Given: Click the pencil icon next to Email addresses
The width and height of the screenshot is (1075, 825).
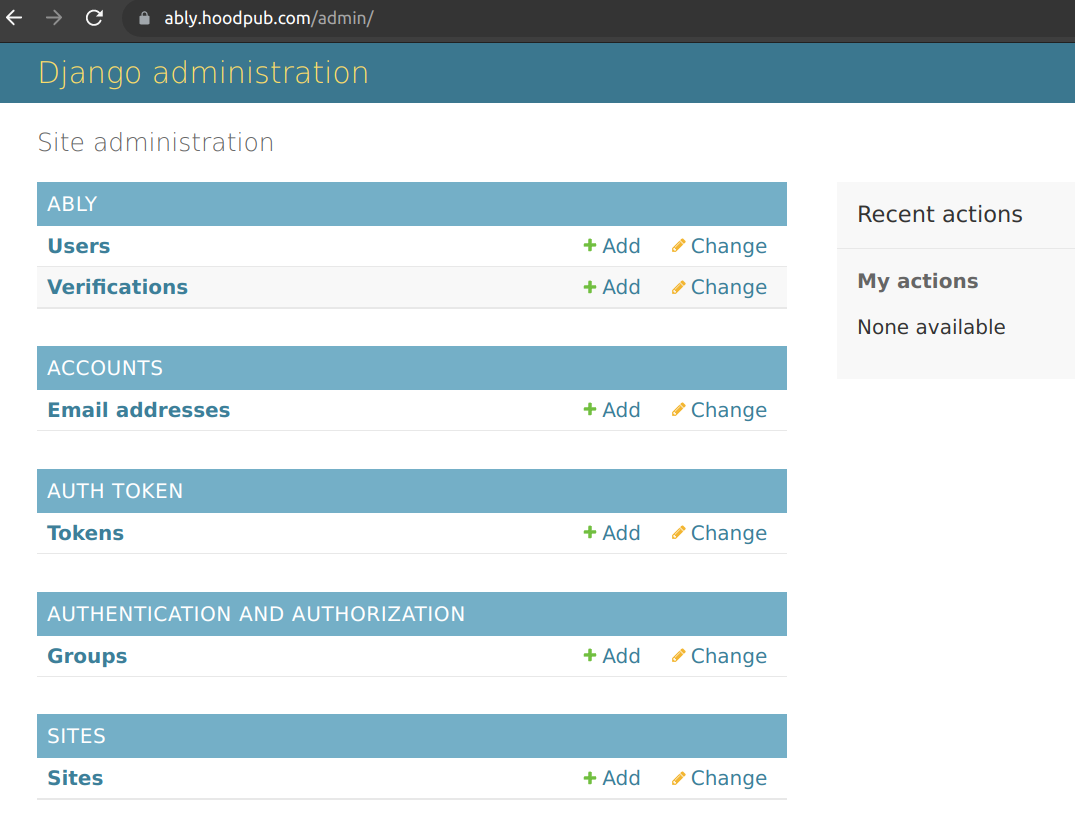Looking at the screenshot, I should pyautogui.click(x=679, y=410).
